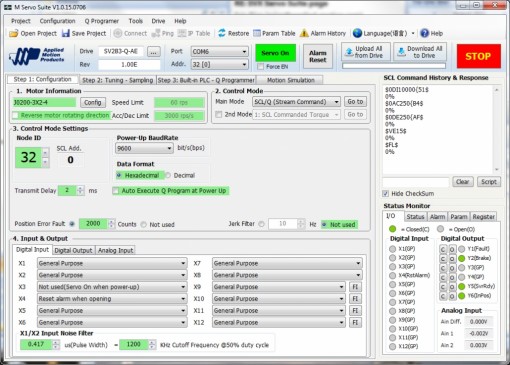Open the IP Table toolbar item
Image resolution: width=510 pixels, height=365 pixels.
[194, 33]
